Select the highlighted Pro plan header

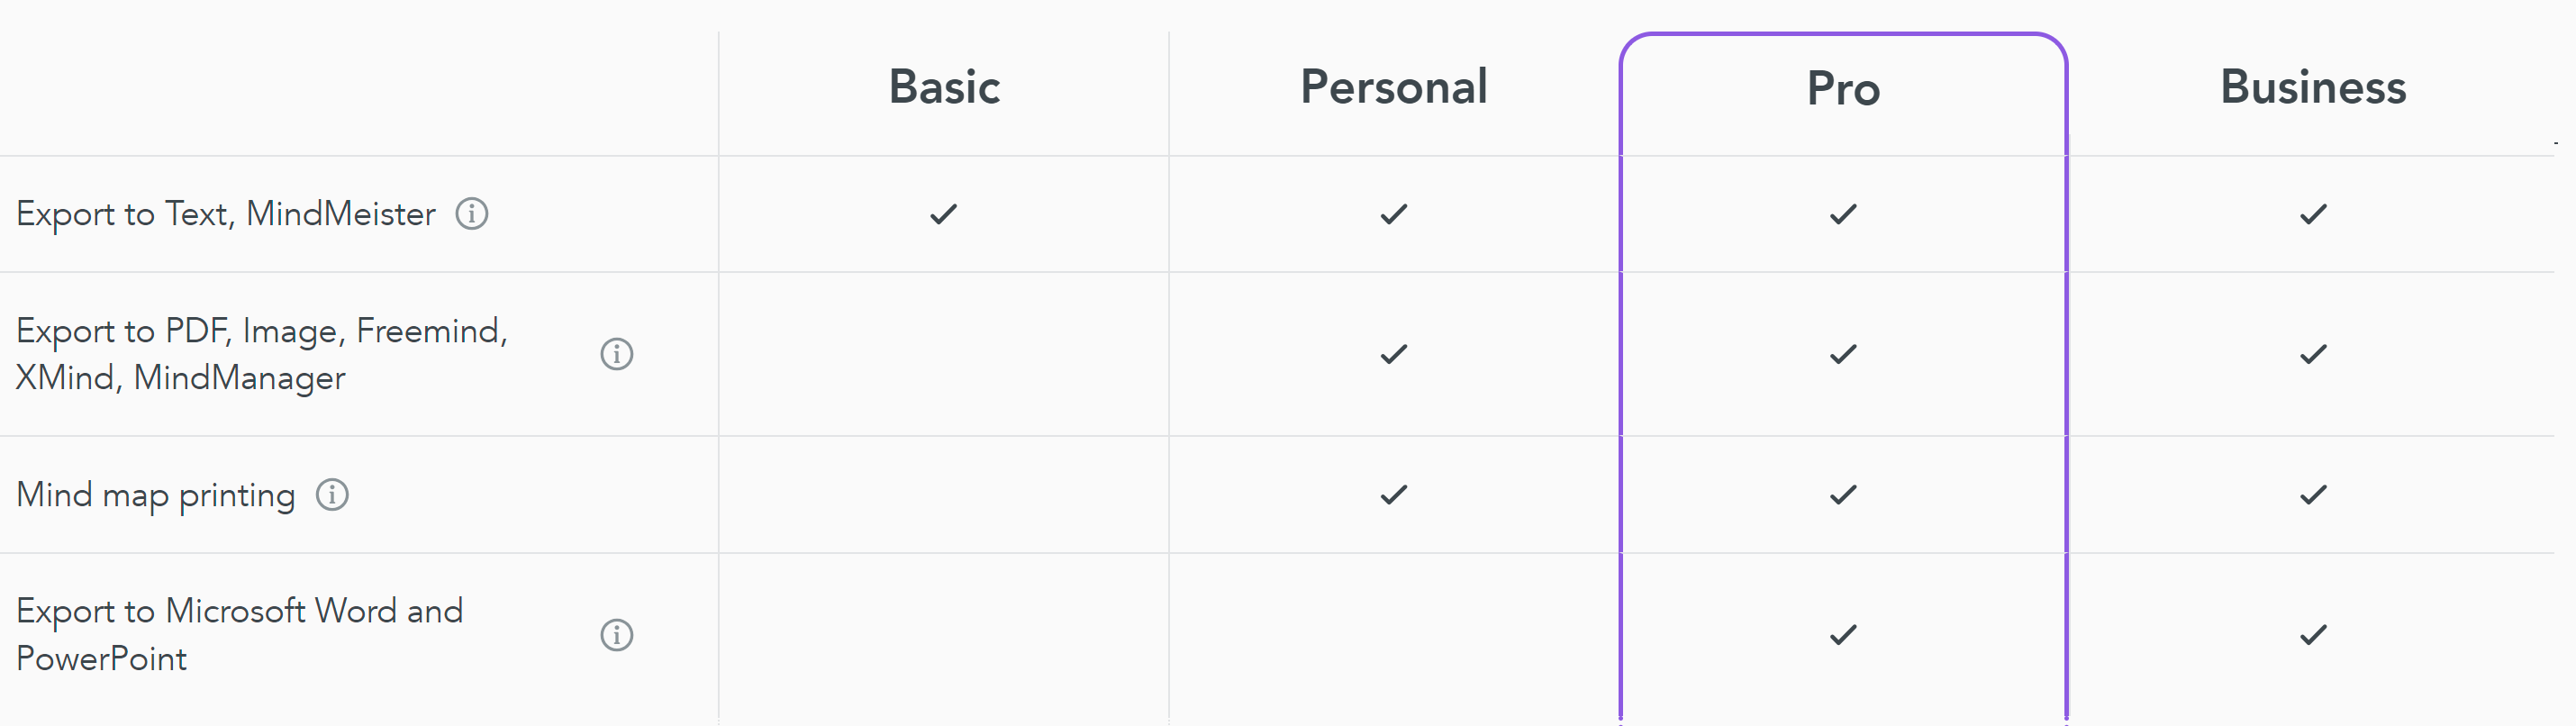click(1843, 89)
